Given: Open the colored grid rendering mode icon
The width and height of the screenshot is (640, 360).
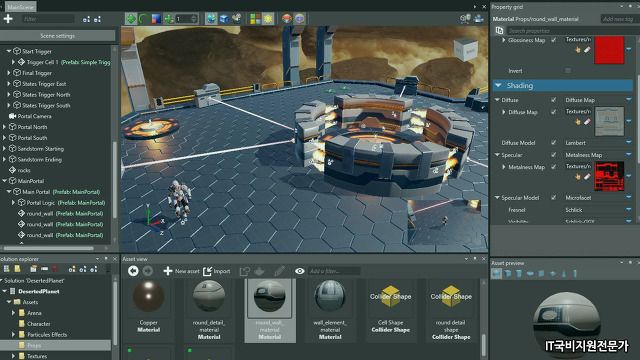Looking at the screenshot, I should tap(255, 19).
